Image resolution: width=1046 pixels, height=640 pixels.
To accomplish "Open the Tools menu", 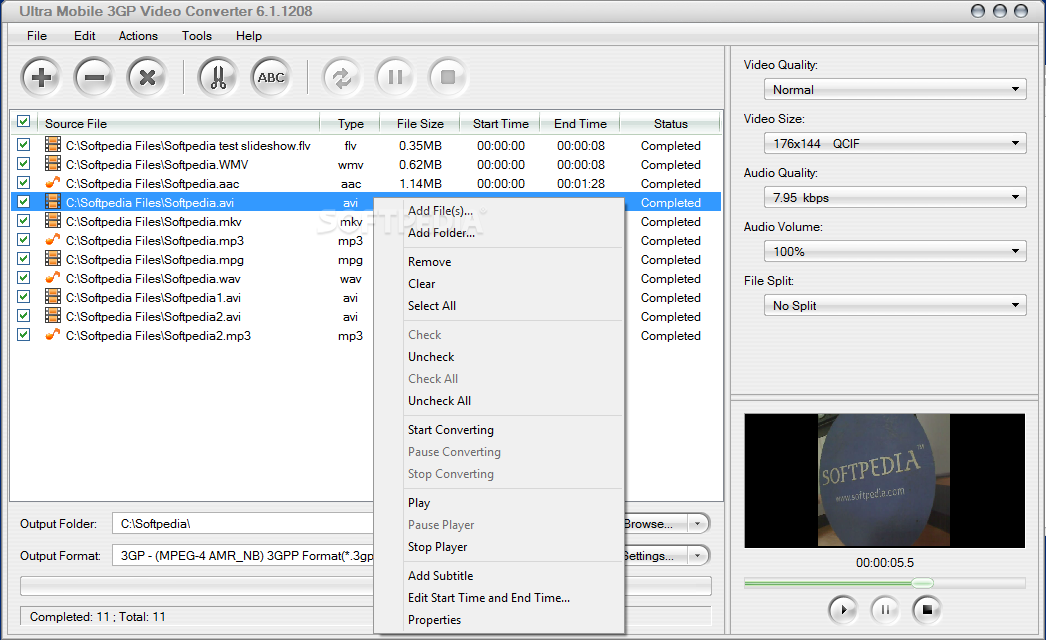I will click(x=197, y=36).
